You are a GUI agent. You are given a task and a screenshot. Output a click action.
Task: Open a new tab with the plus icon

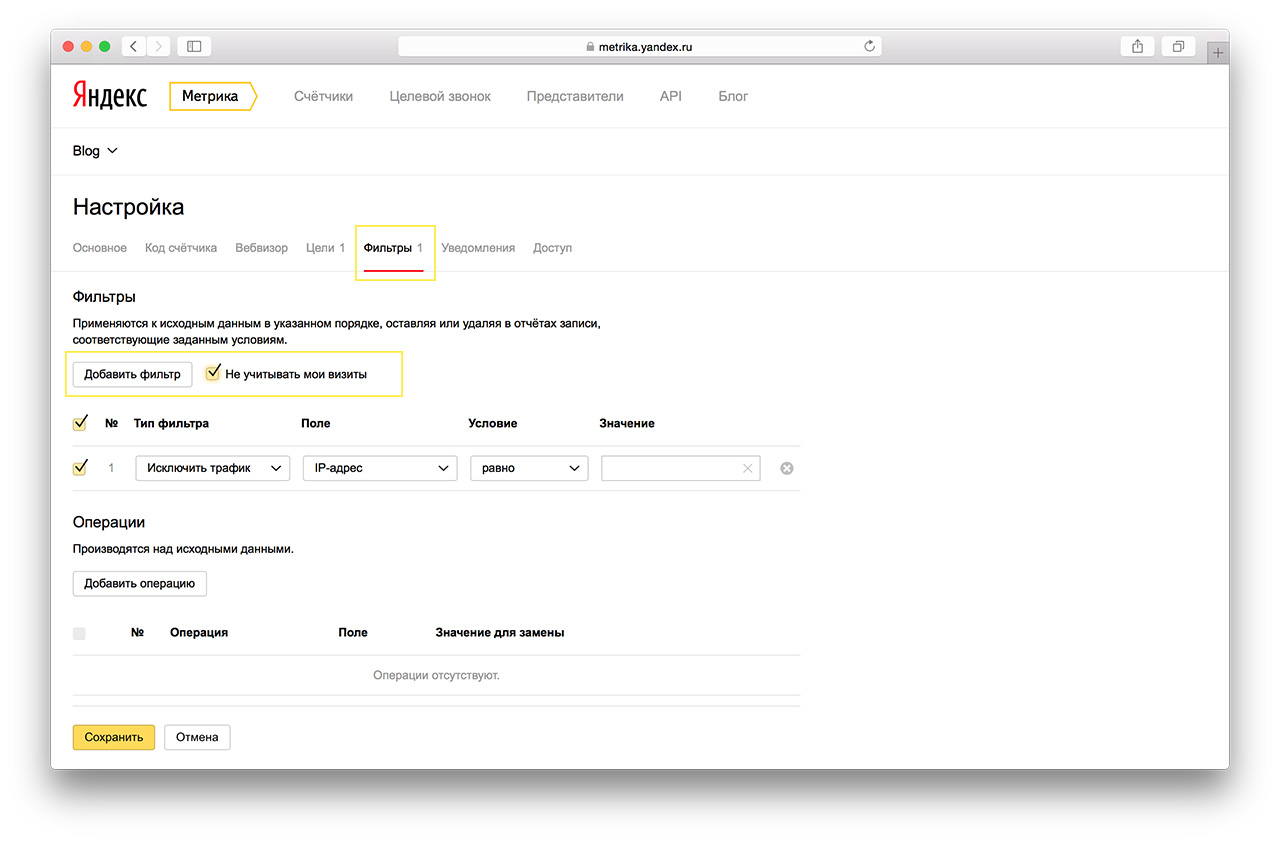coord(1217,53)
